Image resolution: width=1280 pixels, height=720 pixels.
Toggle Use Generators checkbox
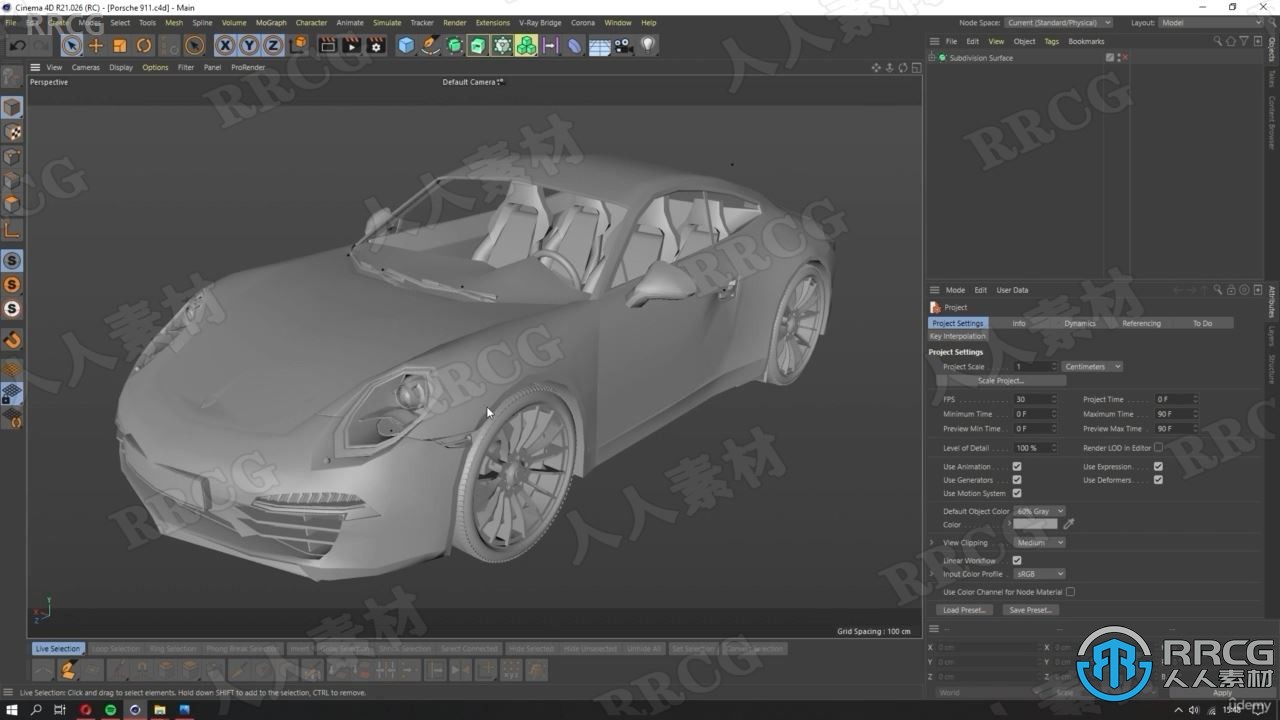[1017, 480]
